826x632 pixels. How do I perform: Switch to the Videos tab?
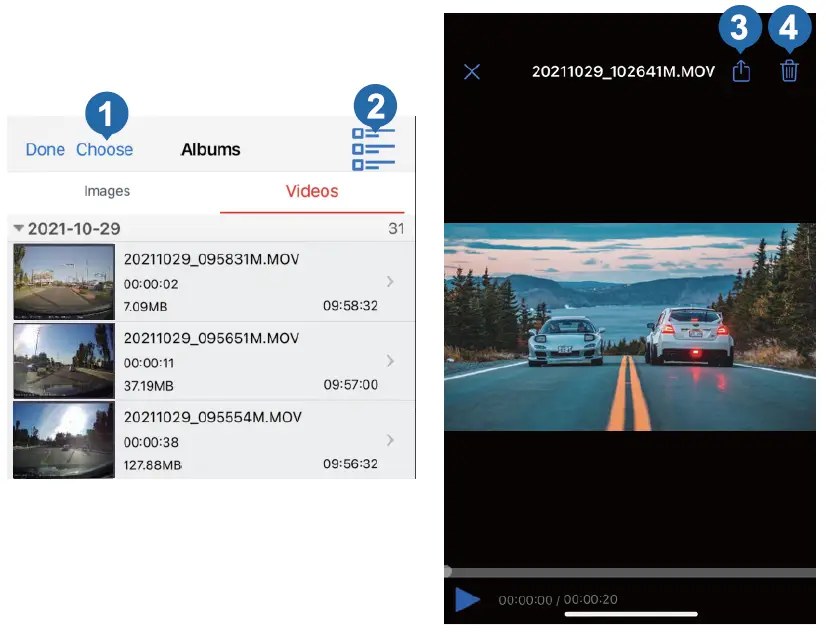click(312, 191)
